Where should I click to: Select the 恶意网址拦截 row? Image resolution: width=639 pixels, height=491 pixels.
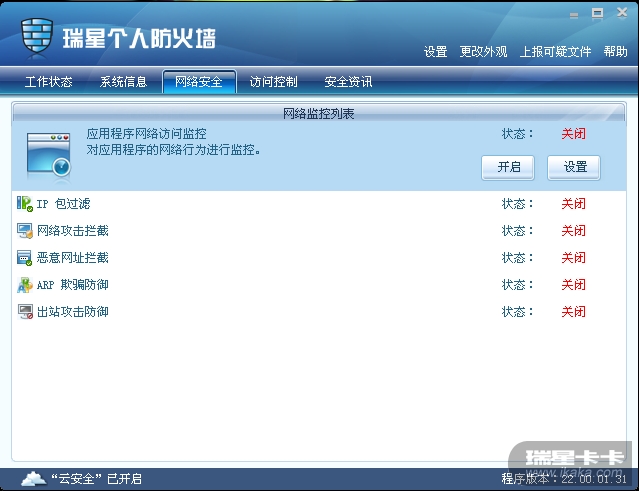pos(319,258)
